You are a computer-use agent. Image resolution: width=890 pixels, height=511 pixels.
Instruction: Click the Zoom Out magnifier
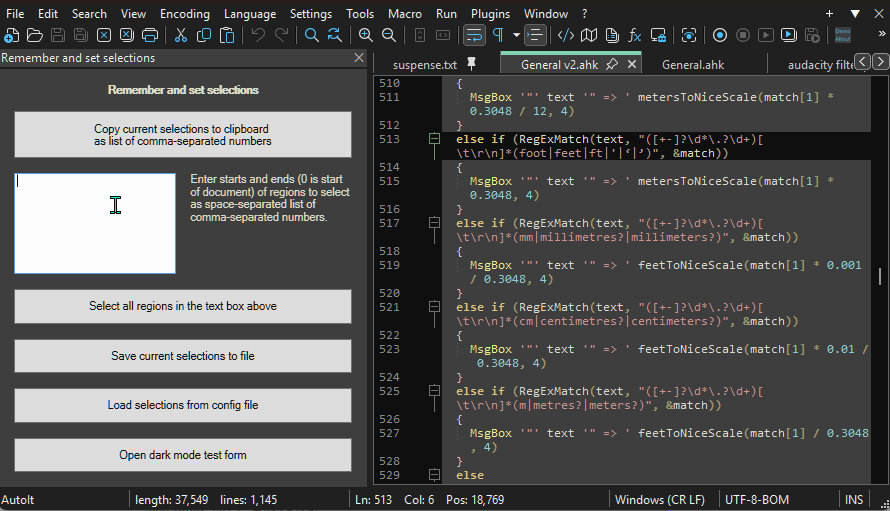tap(389, 35)
